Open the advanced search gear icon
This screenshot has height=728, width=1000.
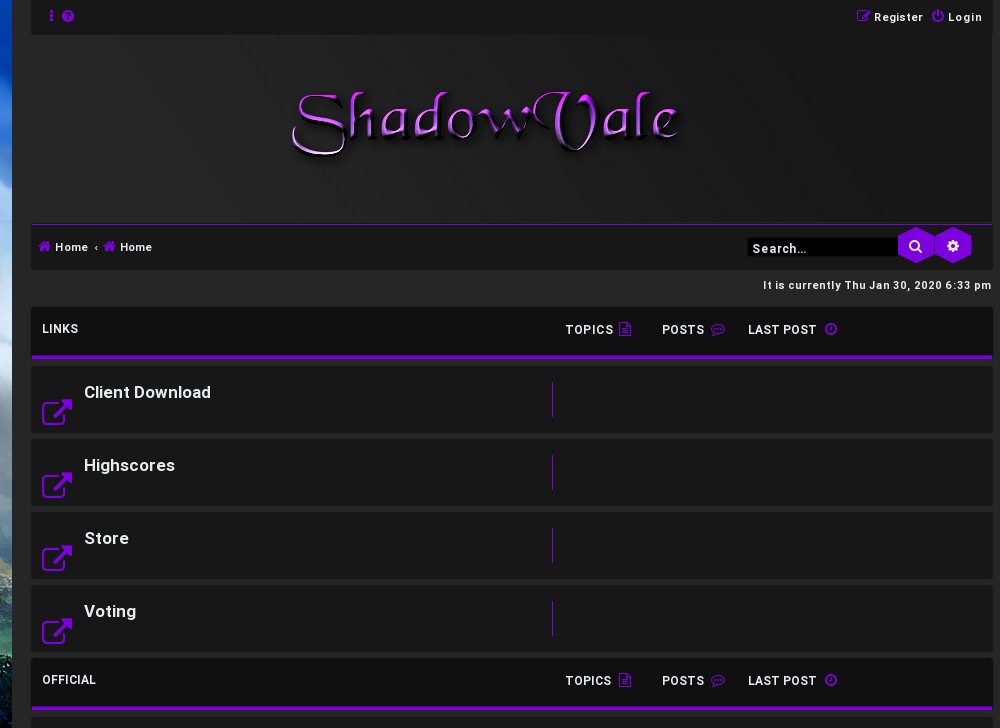(x=953, y=245)
